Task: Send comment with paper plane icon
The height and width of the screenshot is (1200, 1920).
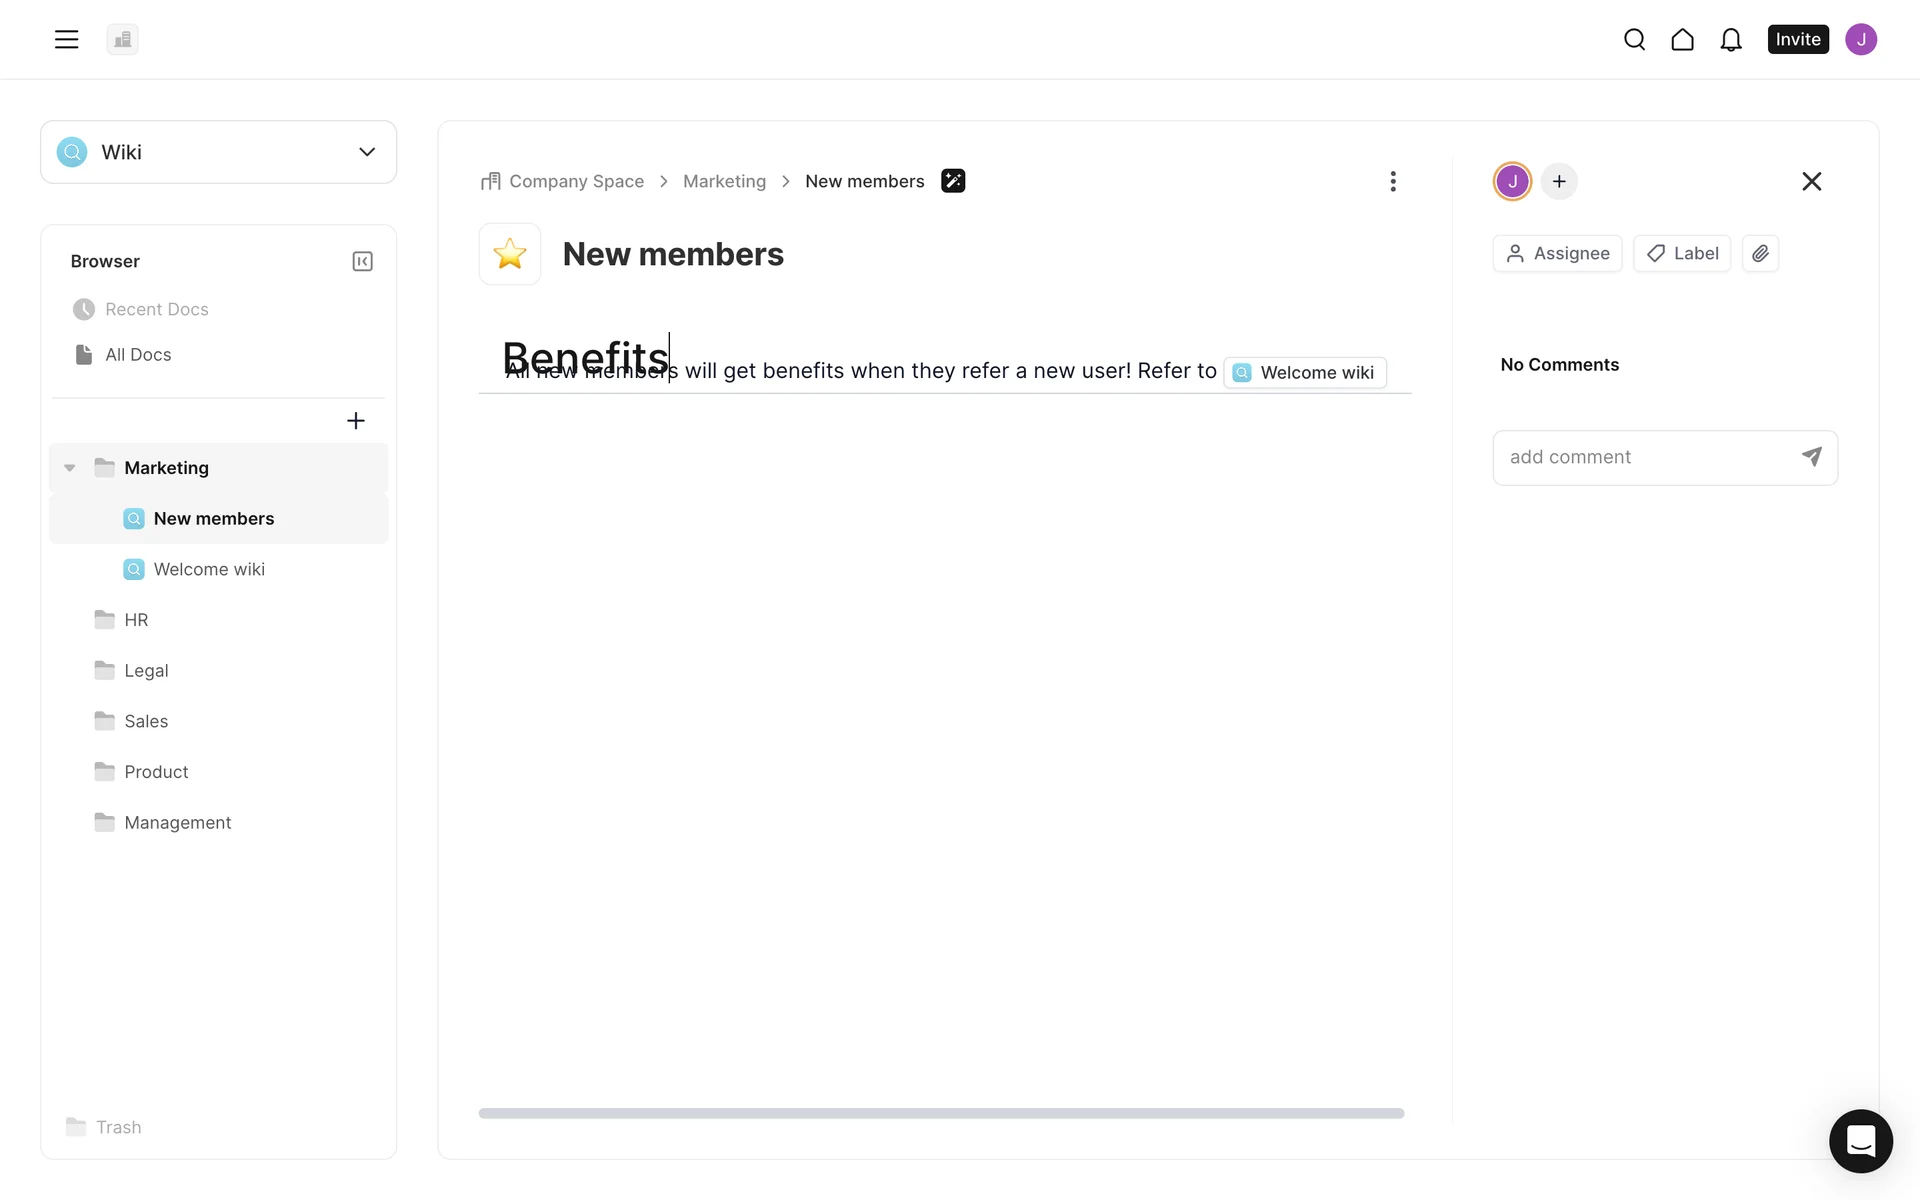Action: (1811, 457)
